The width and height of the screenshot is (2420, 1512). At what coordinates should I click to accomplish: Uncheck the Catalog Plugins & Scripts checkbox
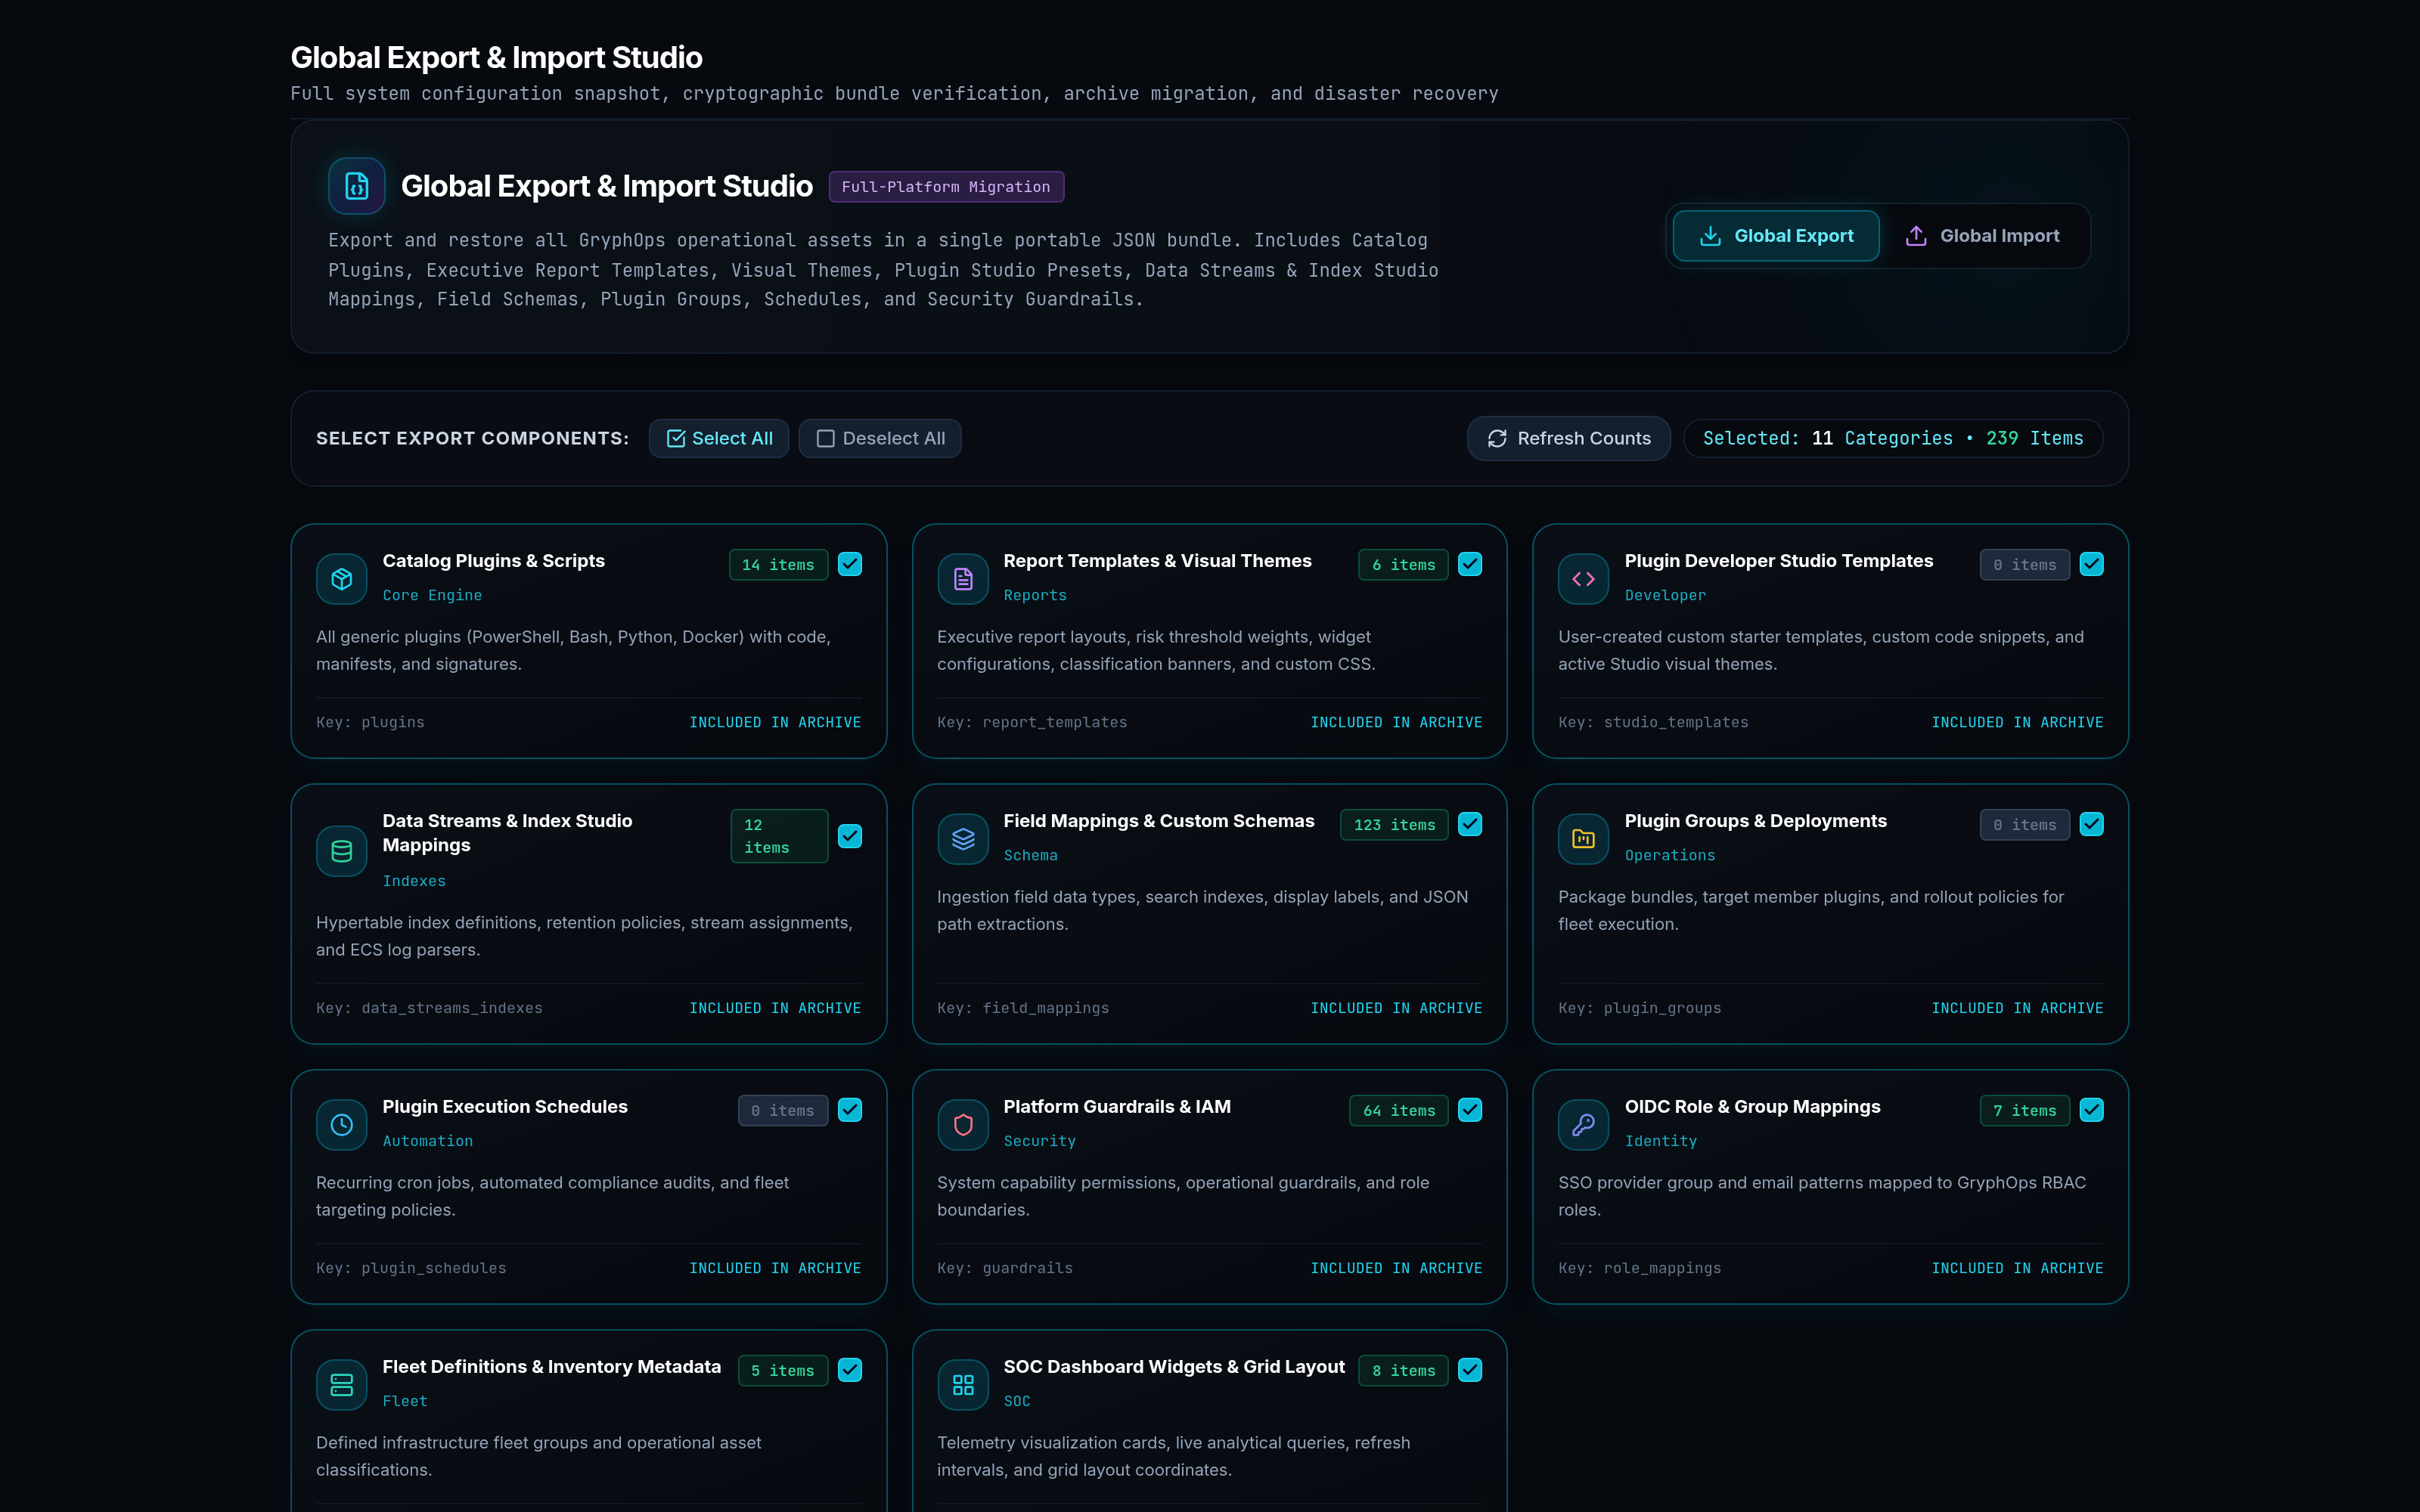coord(850,564)
